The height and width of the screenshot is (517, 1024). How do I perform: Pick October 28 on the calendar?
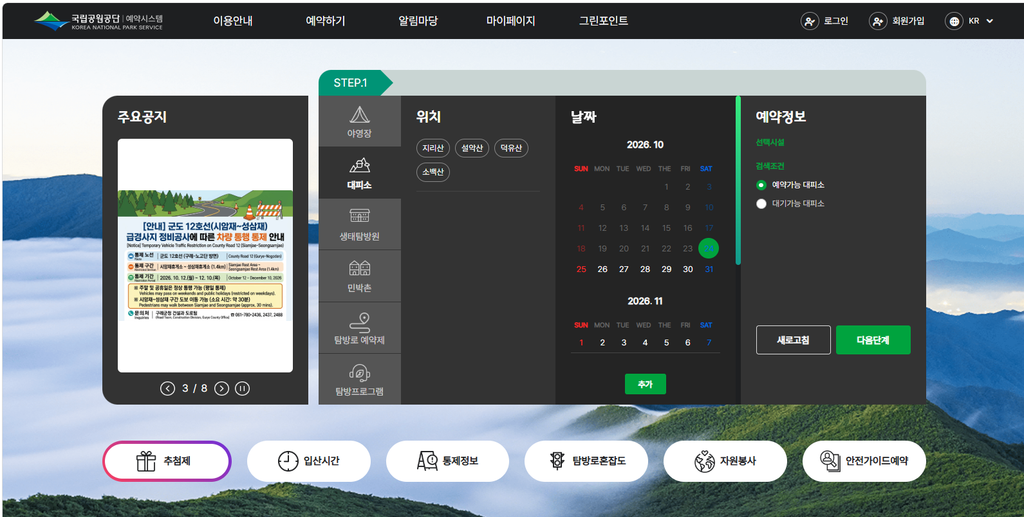[645, 269]
